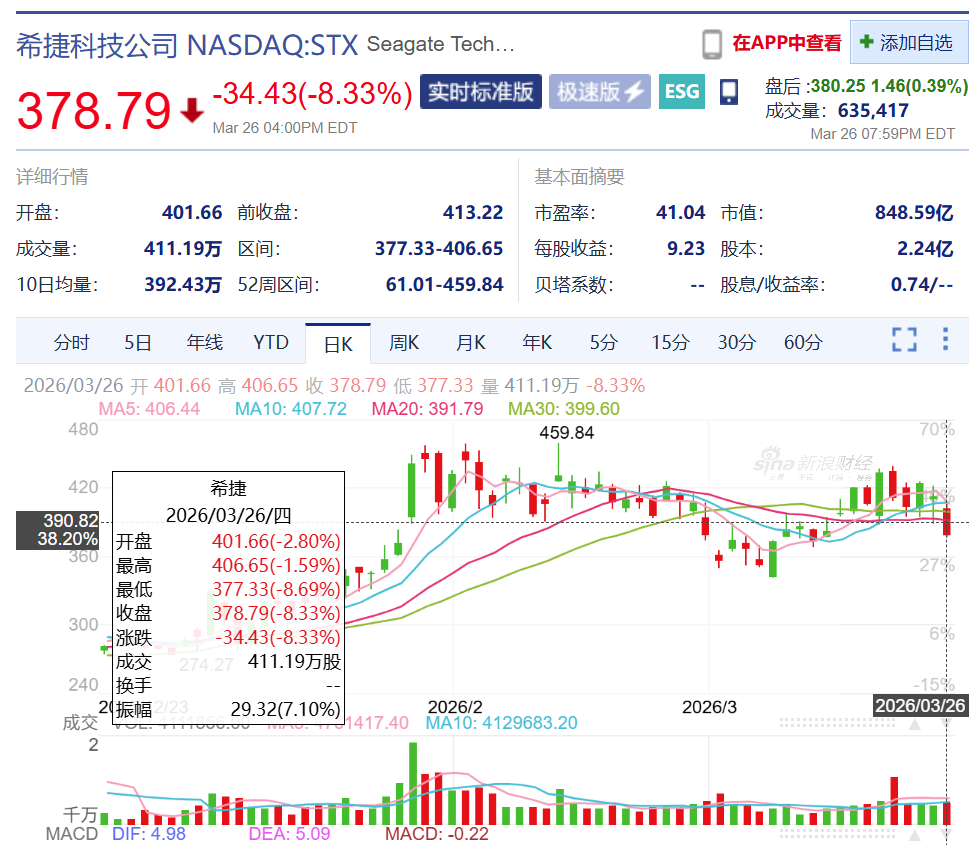Click the ESG badge
The width and height of the screenshot is (970, 845).
[682, 92]
